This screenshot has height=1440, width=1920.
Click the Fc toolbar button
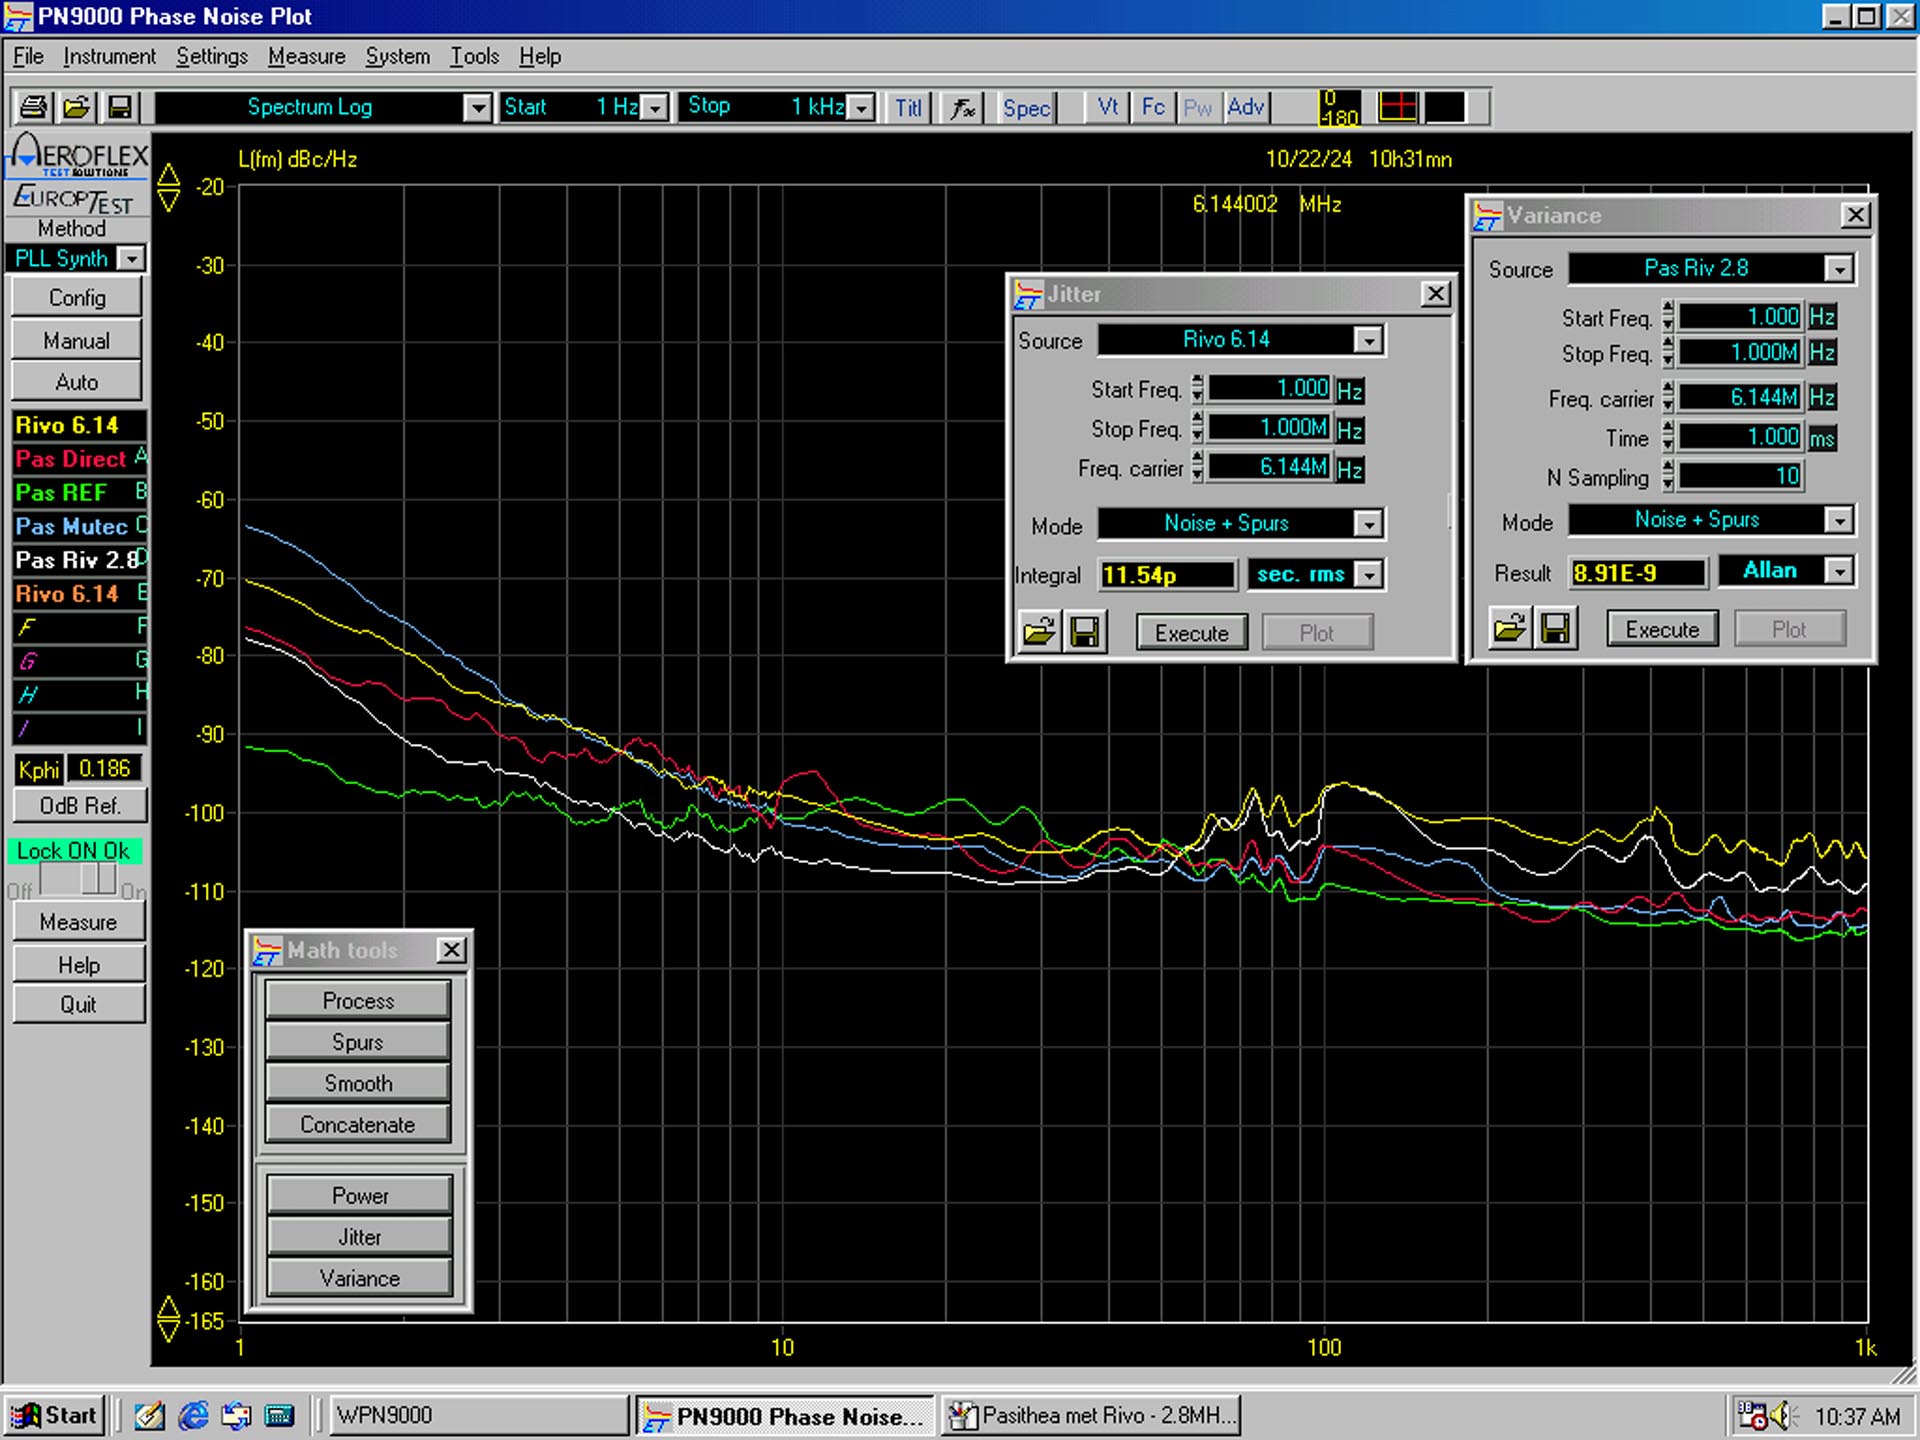point(1153,107)
